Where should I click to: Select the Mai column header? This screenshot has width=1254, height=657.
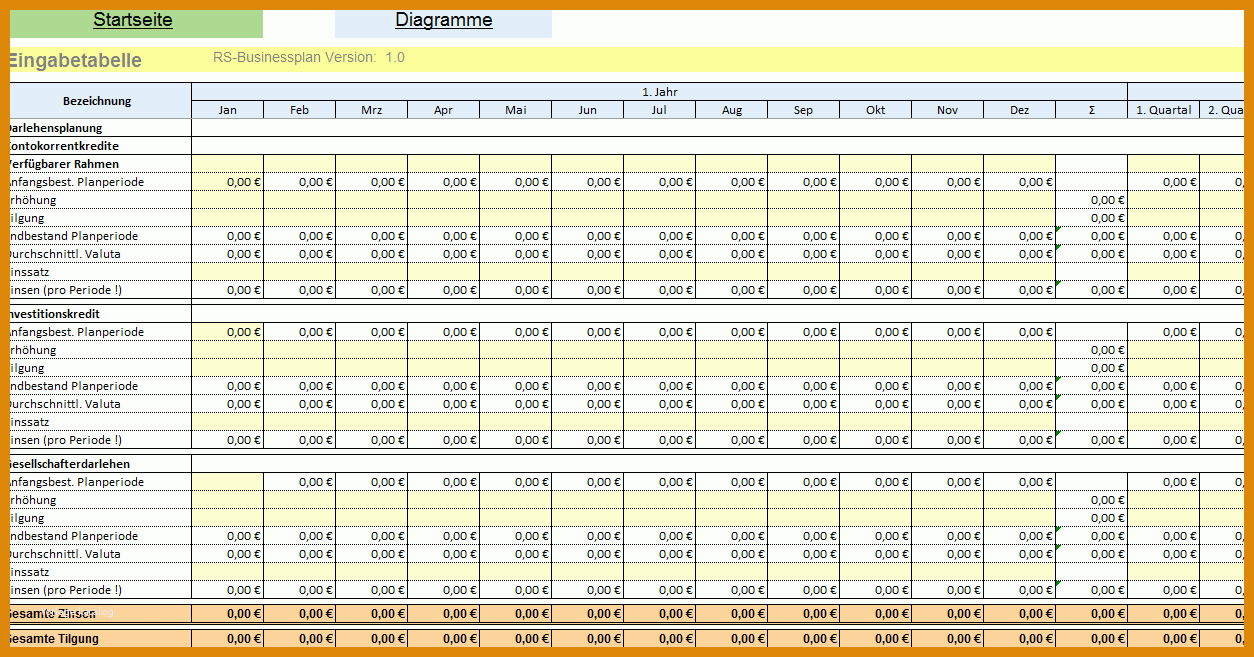click(x=516, y=110)
